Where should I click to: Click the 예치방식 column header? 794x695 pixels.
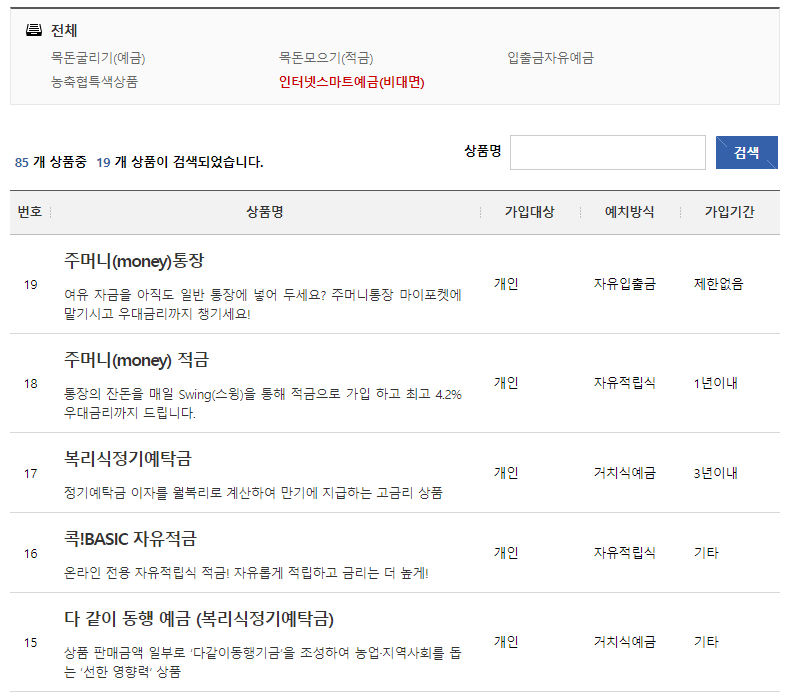click(x=629, y=212)
